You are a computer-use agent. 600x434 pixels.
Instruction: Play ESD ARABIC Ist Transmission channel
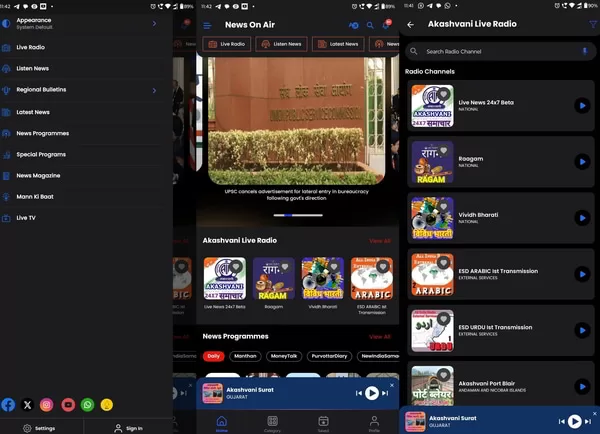(x=582, y=274)
